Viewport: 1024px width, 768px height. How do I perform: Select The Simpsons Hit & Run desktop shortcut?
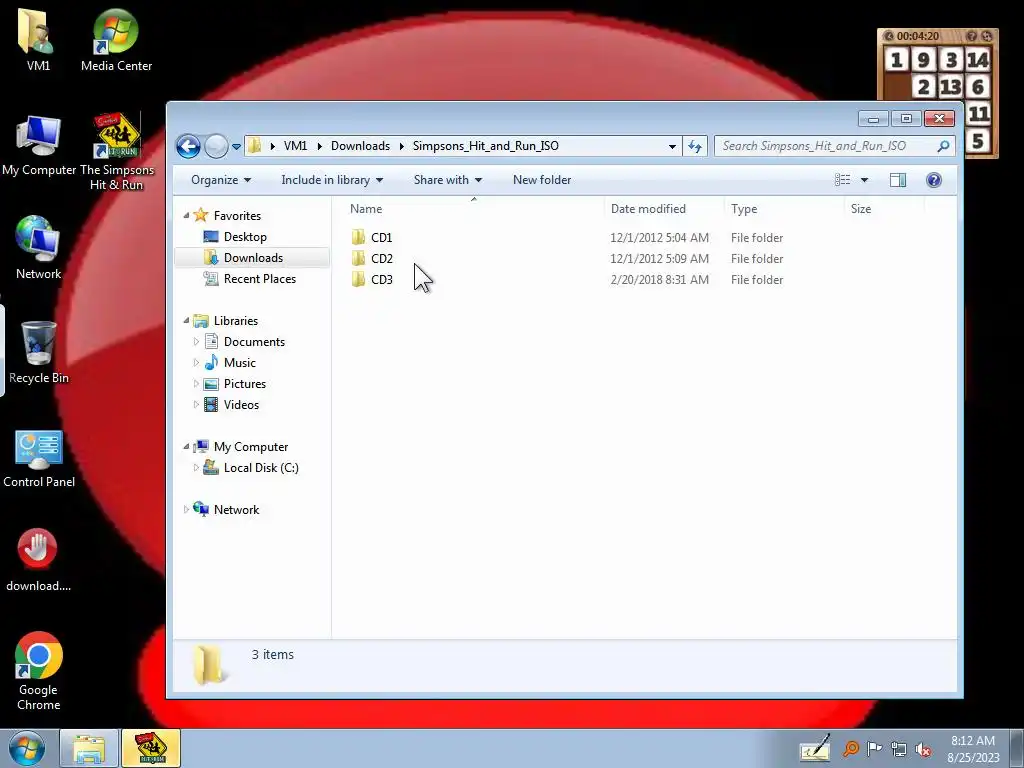click(x=116, y=152)
